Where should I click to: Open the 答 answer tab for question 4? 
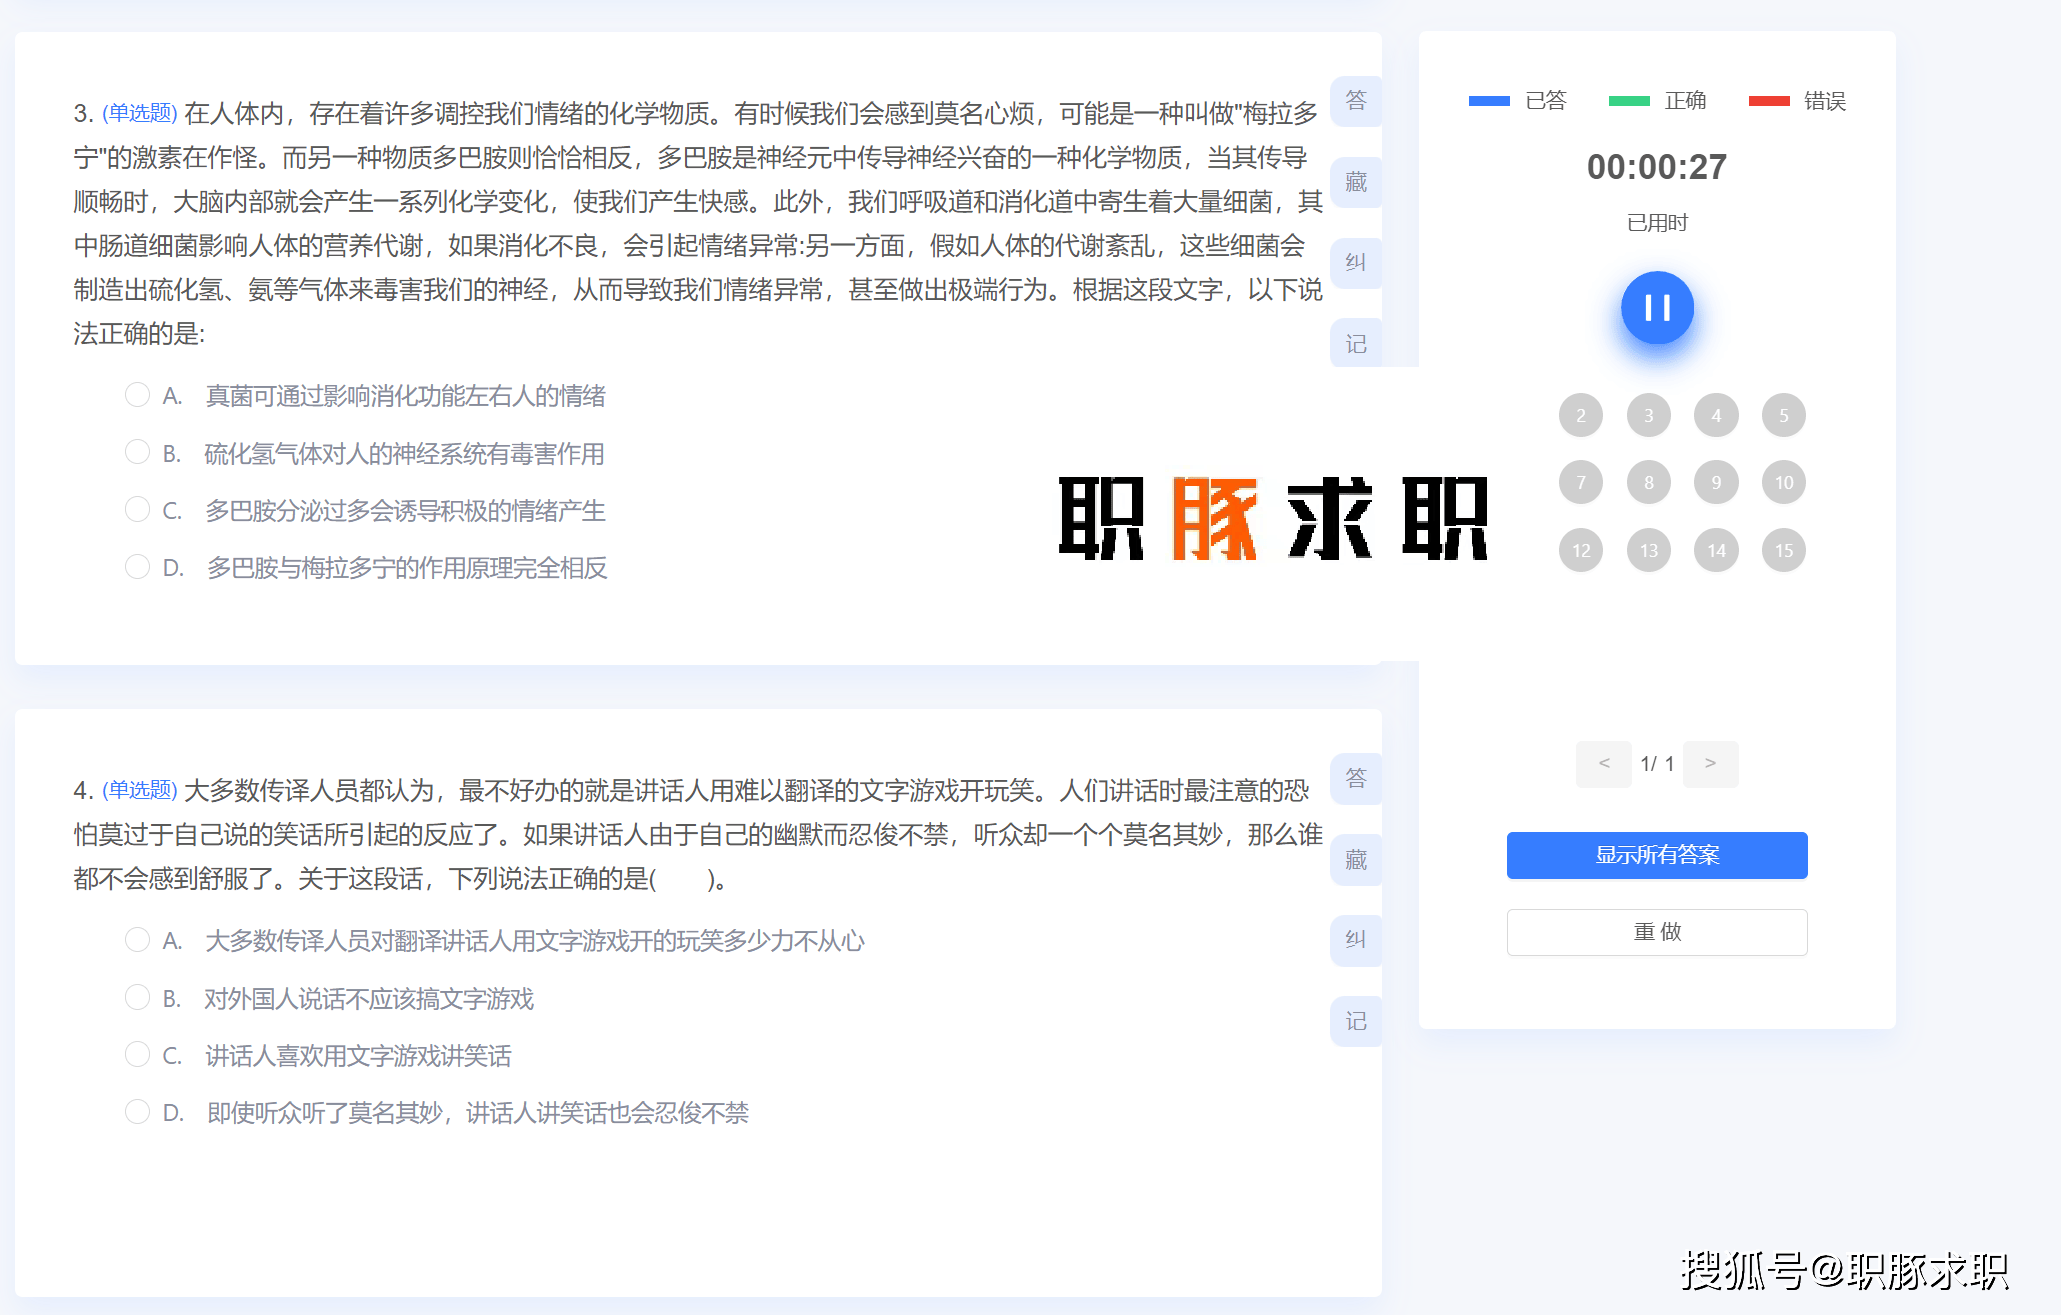click(x=1355, y=778)
